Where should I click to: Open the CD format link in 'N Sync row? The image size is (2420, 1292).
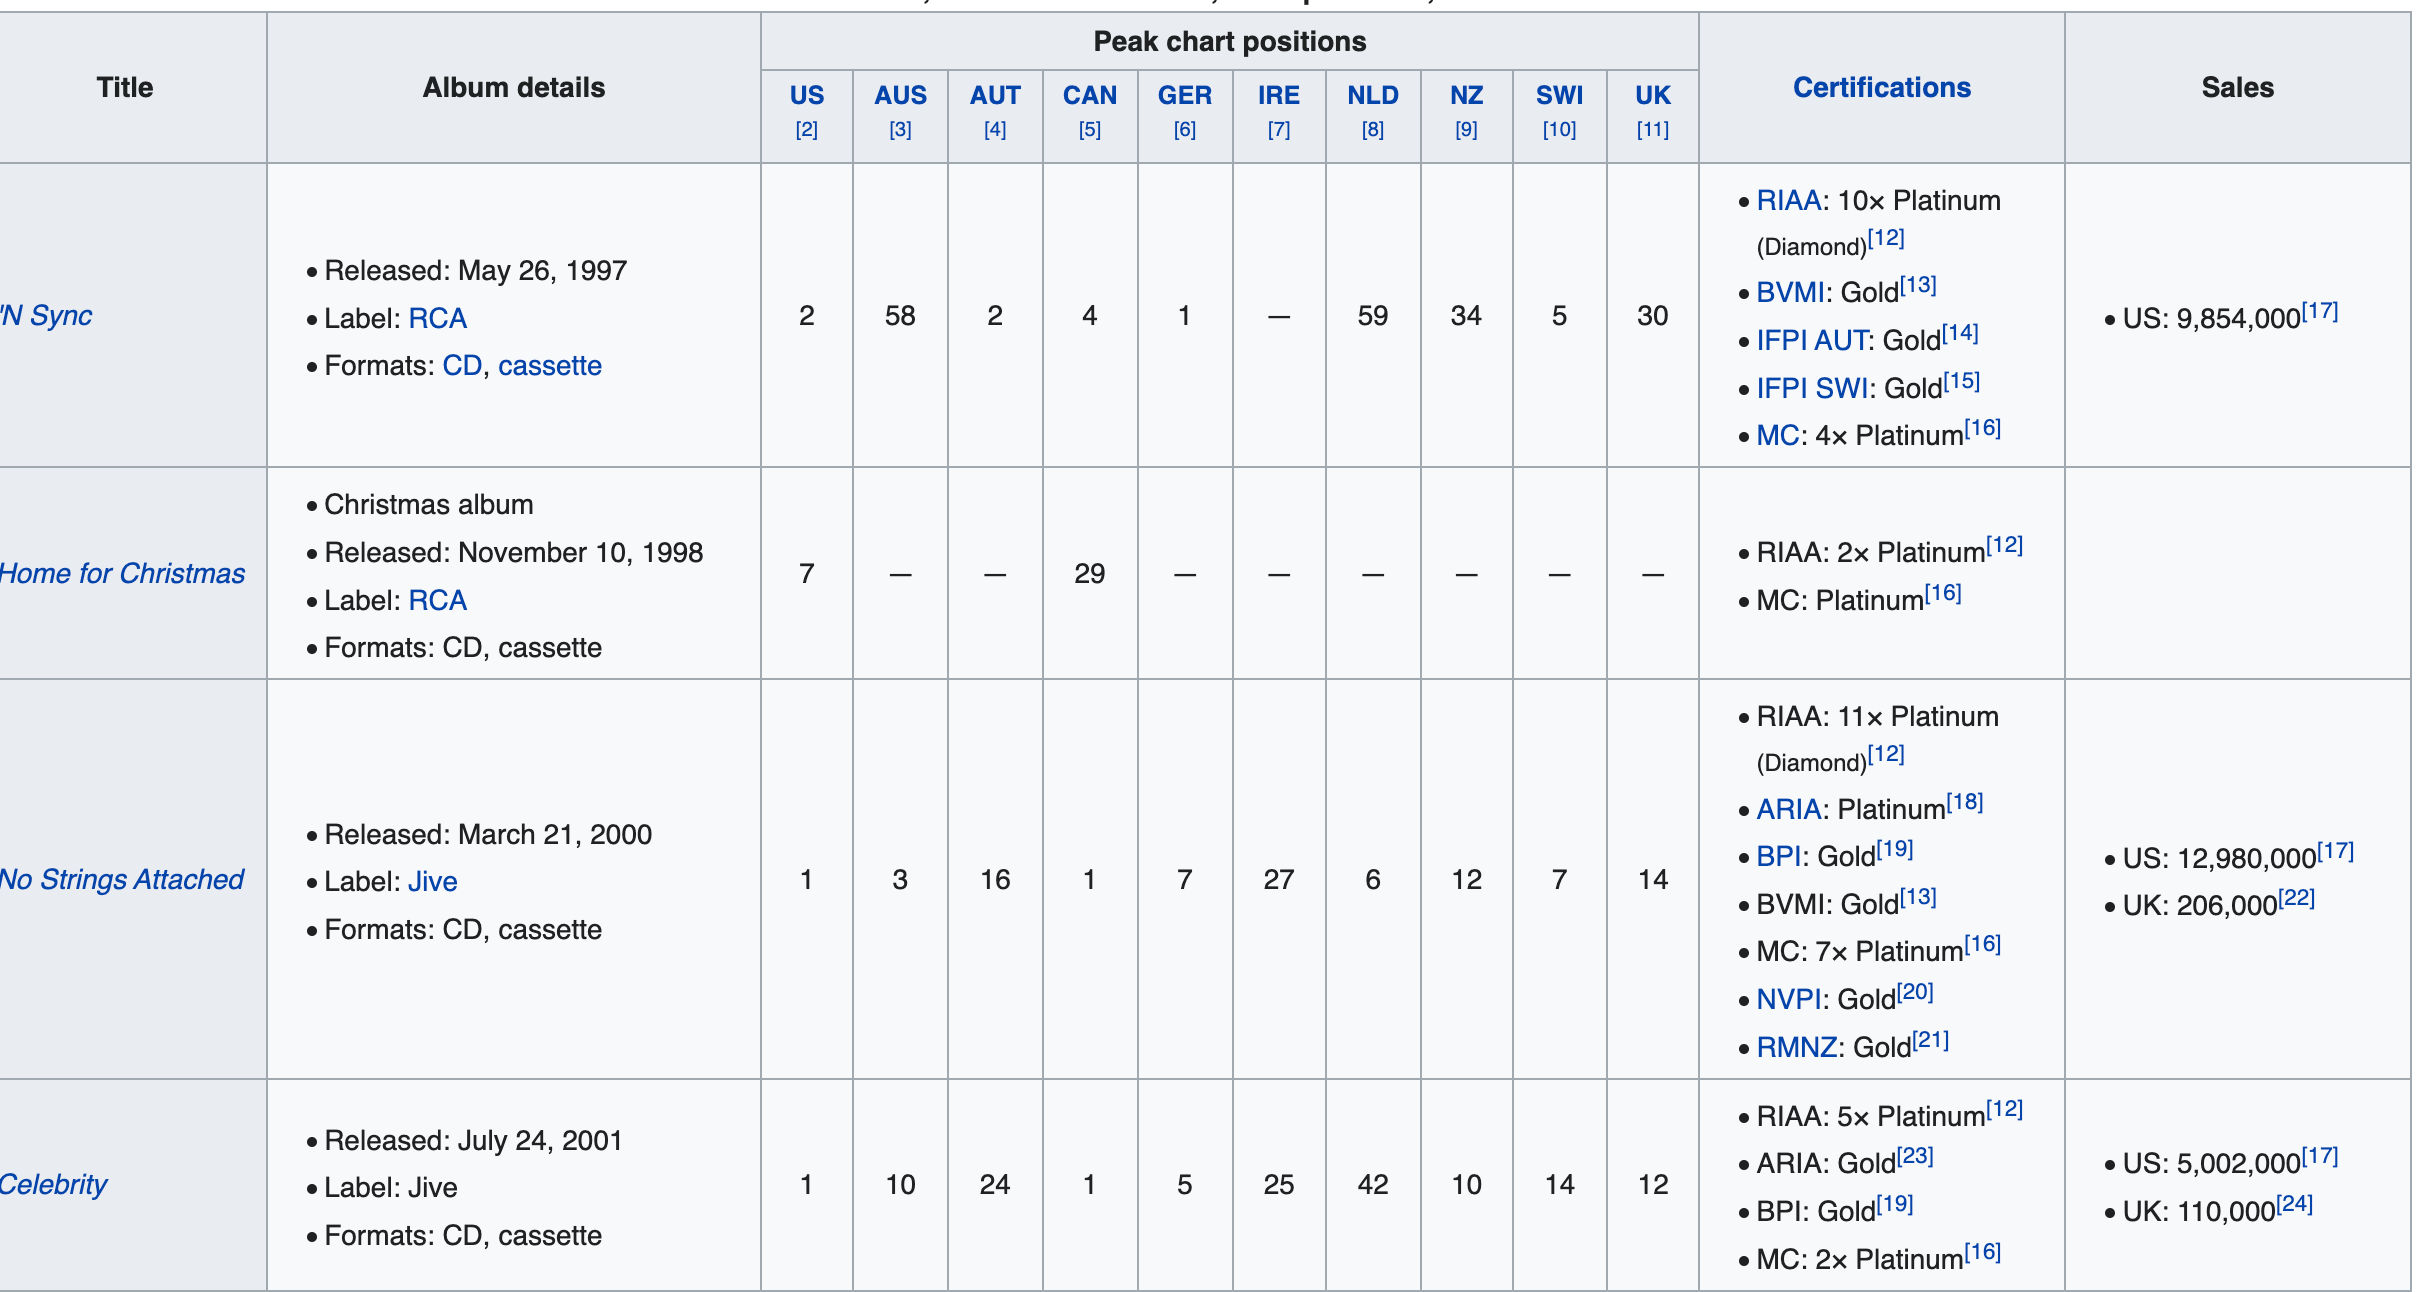(462, 366)
